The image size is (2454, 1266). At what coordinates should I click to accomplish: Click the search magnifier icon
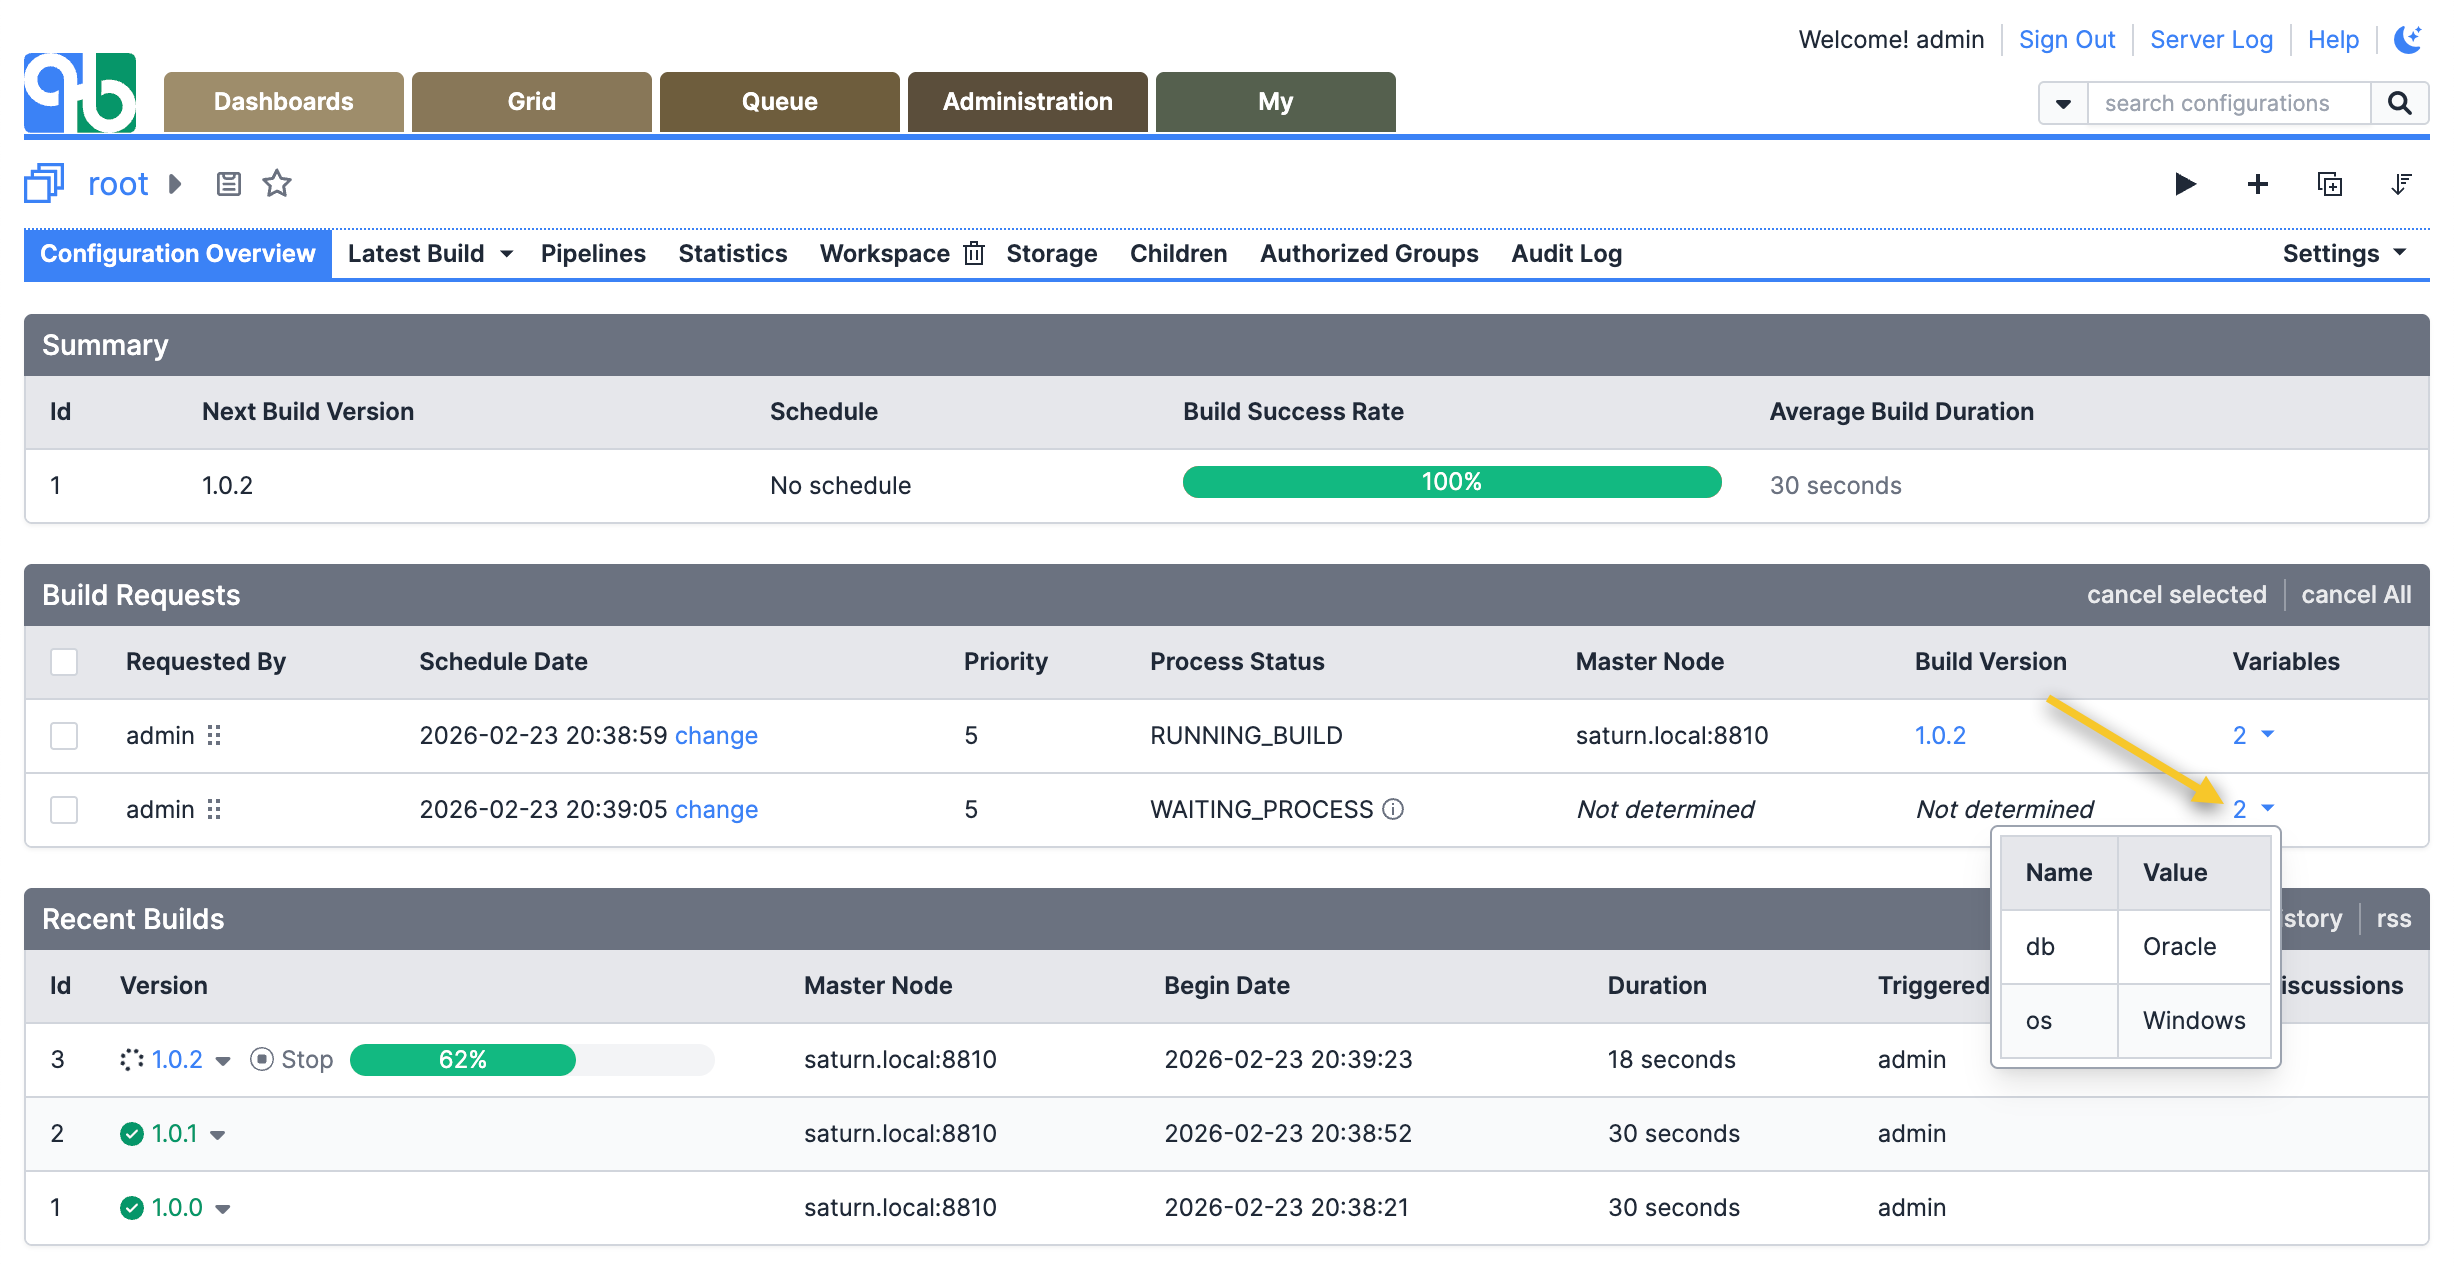pos(2400,102)
